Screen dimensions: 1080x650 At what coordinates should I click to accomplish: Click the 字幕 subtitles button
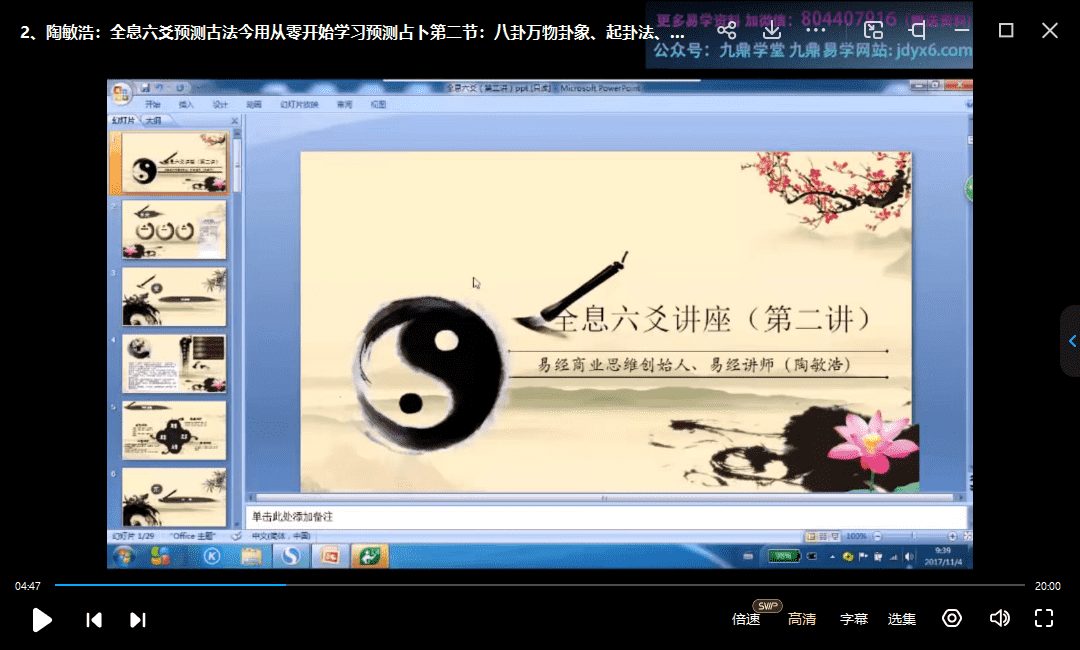(853, 619)
